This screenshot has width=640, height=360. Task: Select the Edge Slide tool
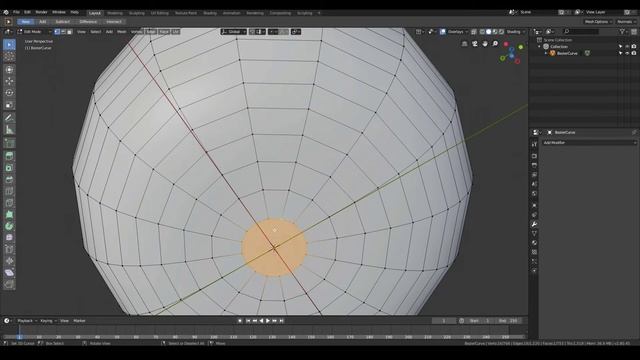(x=9, y=249)
